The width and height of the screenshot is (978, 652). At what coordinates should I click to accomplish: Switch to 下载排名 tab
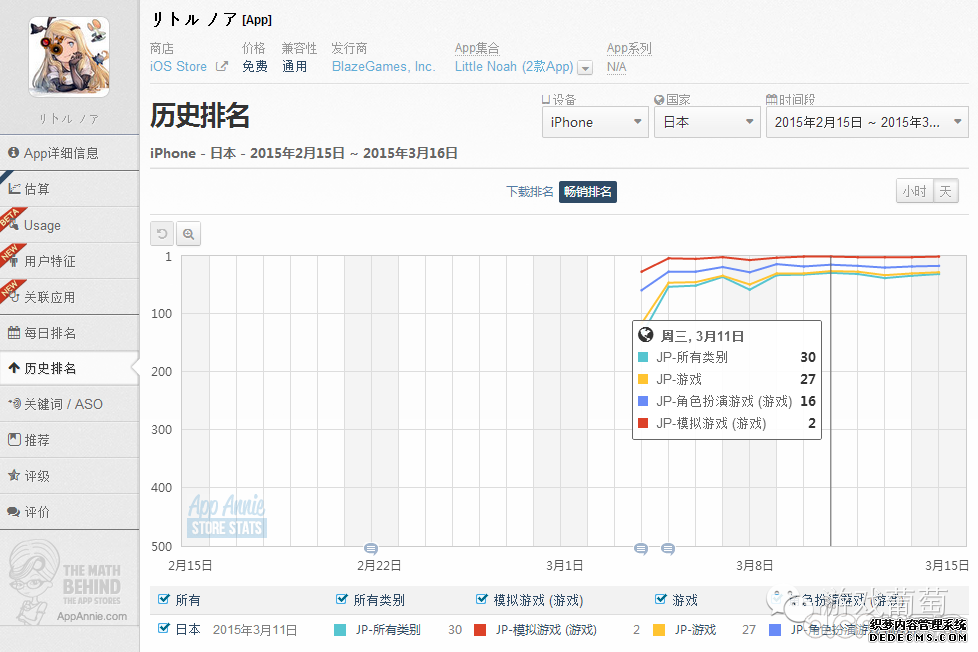pyautogui.click(x=529, y=192)
